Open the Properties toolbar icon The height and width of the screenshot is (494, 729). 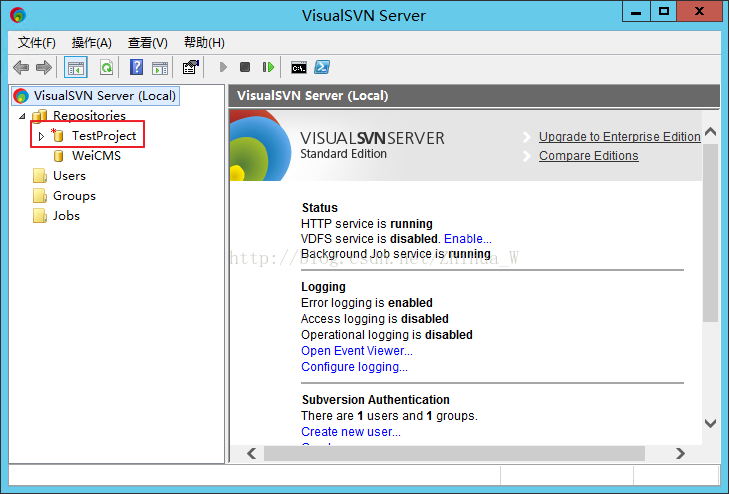coord(191,67)
